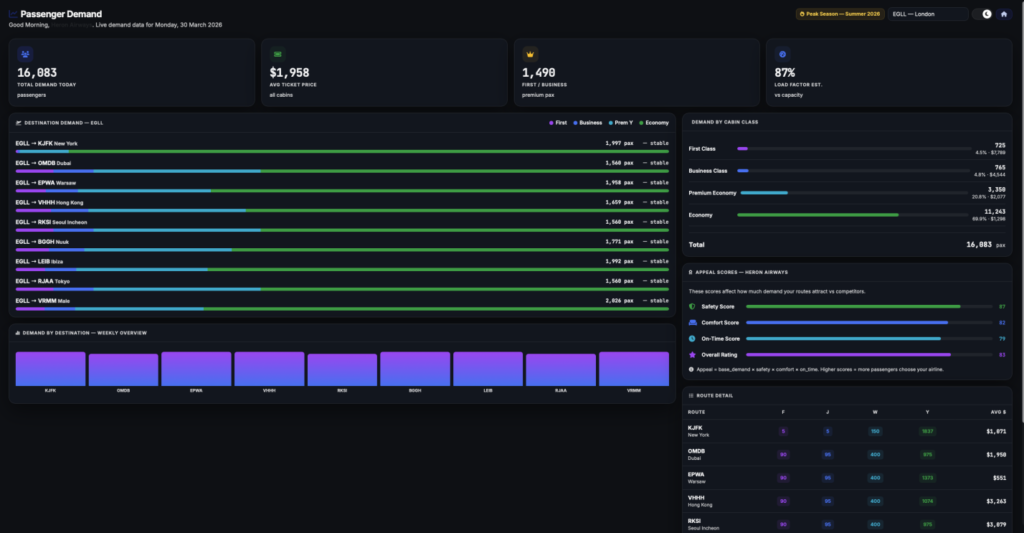
Task: Click the green cash icon on Avg Ticket Price
Action: click(277, 54)
